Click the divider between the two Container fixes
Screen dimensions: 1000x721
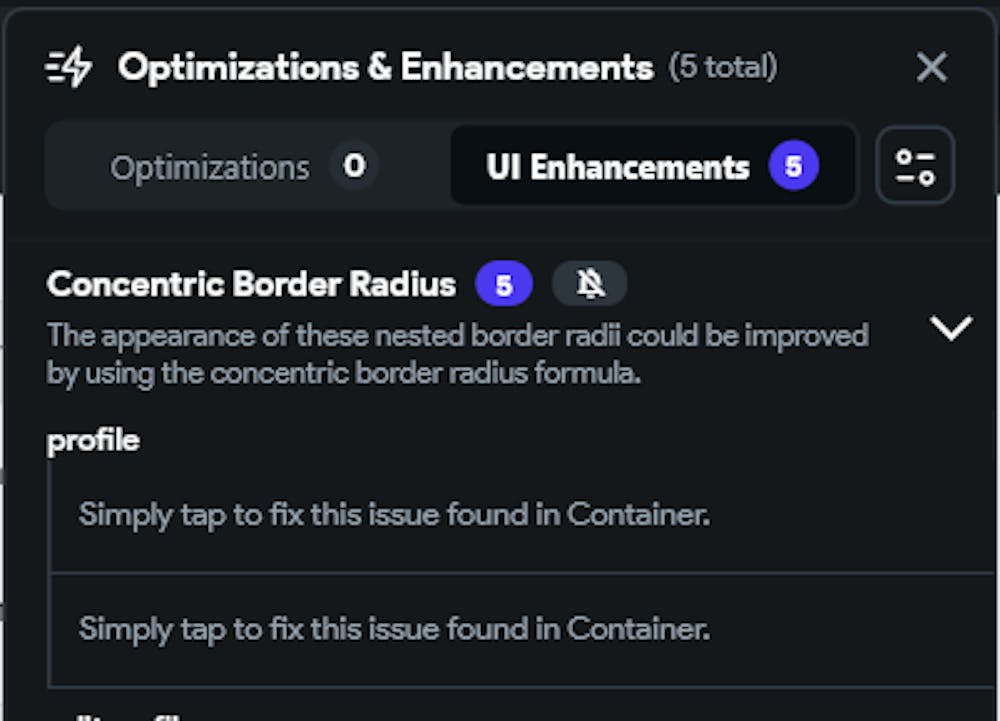[520, 573]
